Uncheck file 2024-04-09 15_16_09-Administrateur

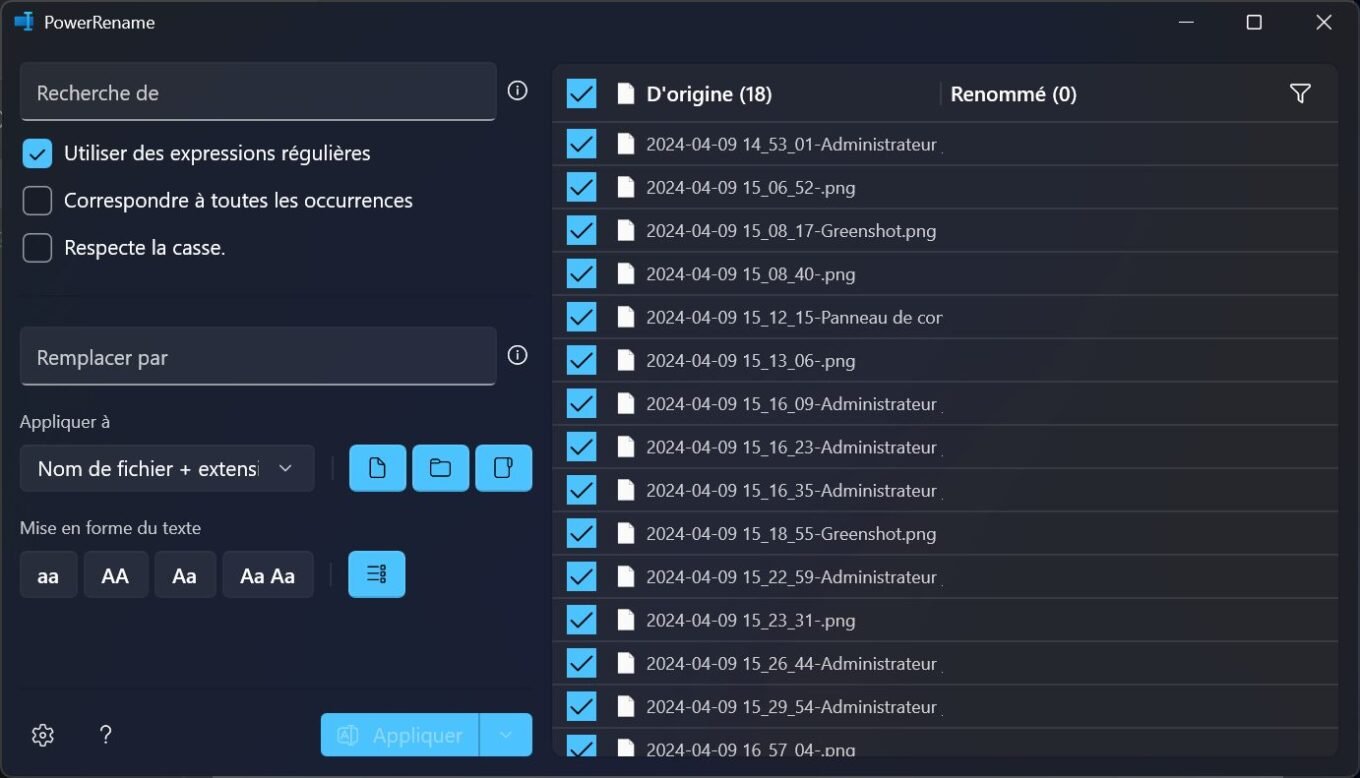(x=581, y=404)
